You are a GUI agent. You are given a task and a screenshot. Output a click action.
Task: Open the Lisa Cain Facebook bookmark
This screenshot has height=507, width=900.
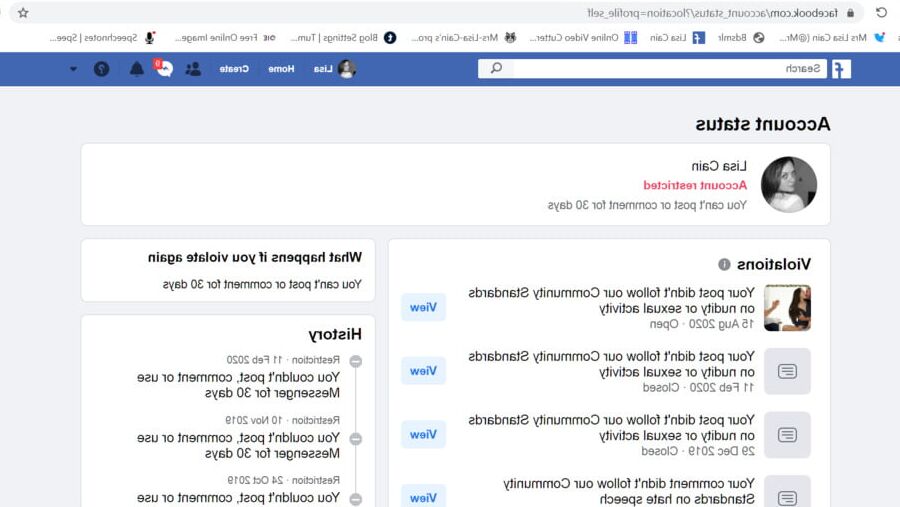click(677, 38)
